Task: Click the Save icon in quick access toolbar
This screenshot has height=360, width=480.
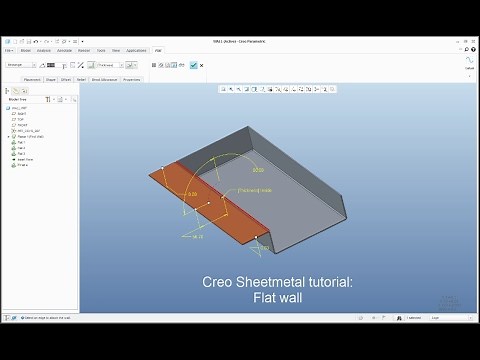Action: pyautogui.click(x=29, y=42)
